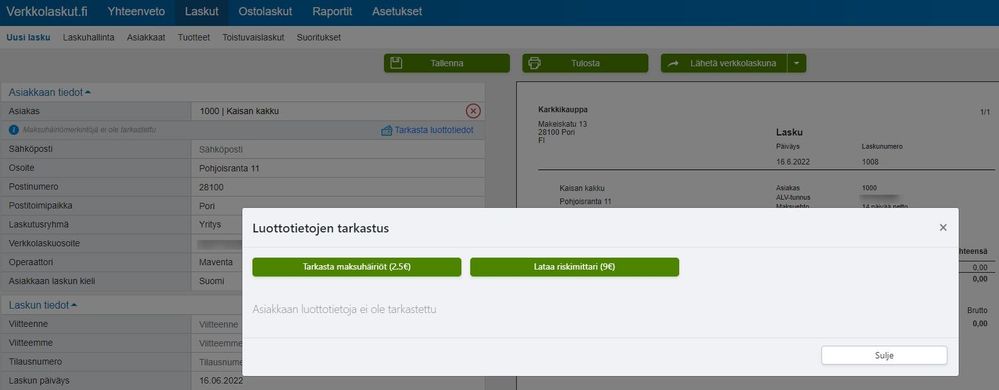Screen dimensions: 999x390
Task: Click the floppy disk save icon
Action: pos(396,63)
